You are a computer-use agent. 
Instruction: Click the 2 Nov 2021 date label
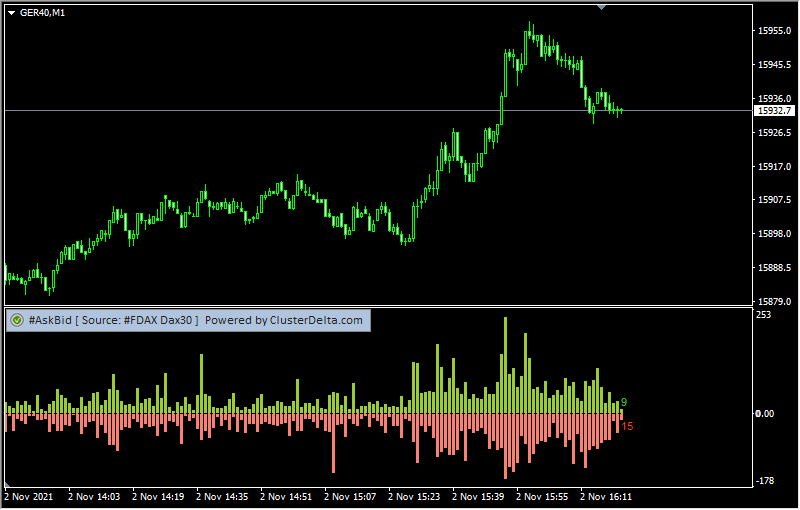click(29, 496)
